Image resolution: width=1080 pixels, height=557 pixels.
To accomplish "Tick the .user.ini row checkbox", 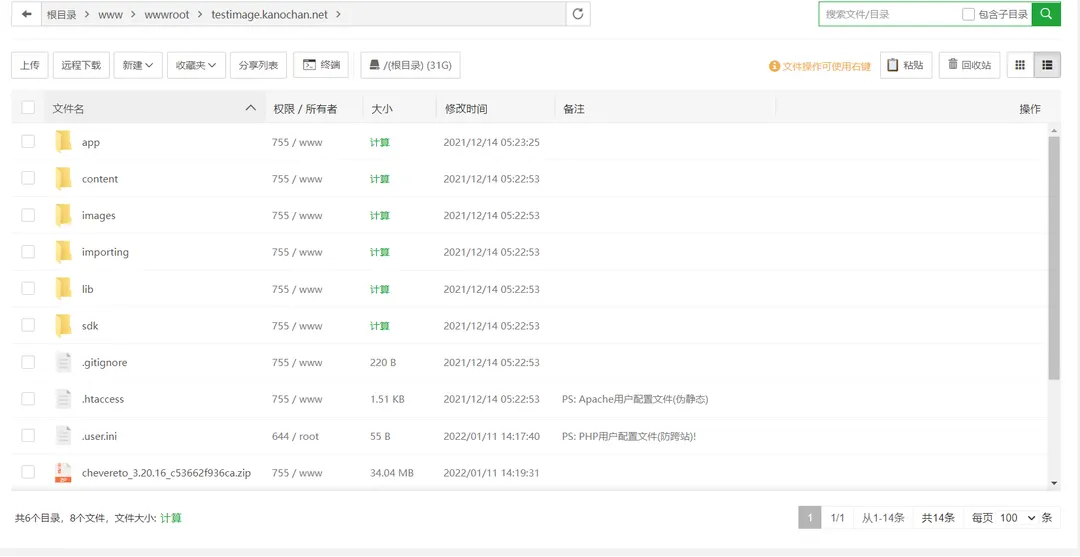I will coord(28,435).
